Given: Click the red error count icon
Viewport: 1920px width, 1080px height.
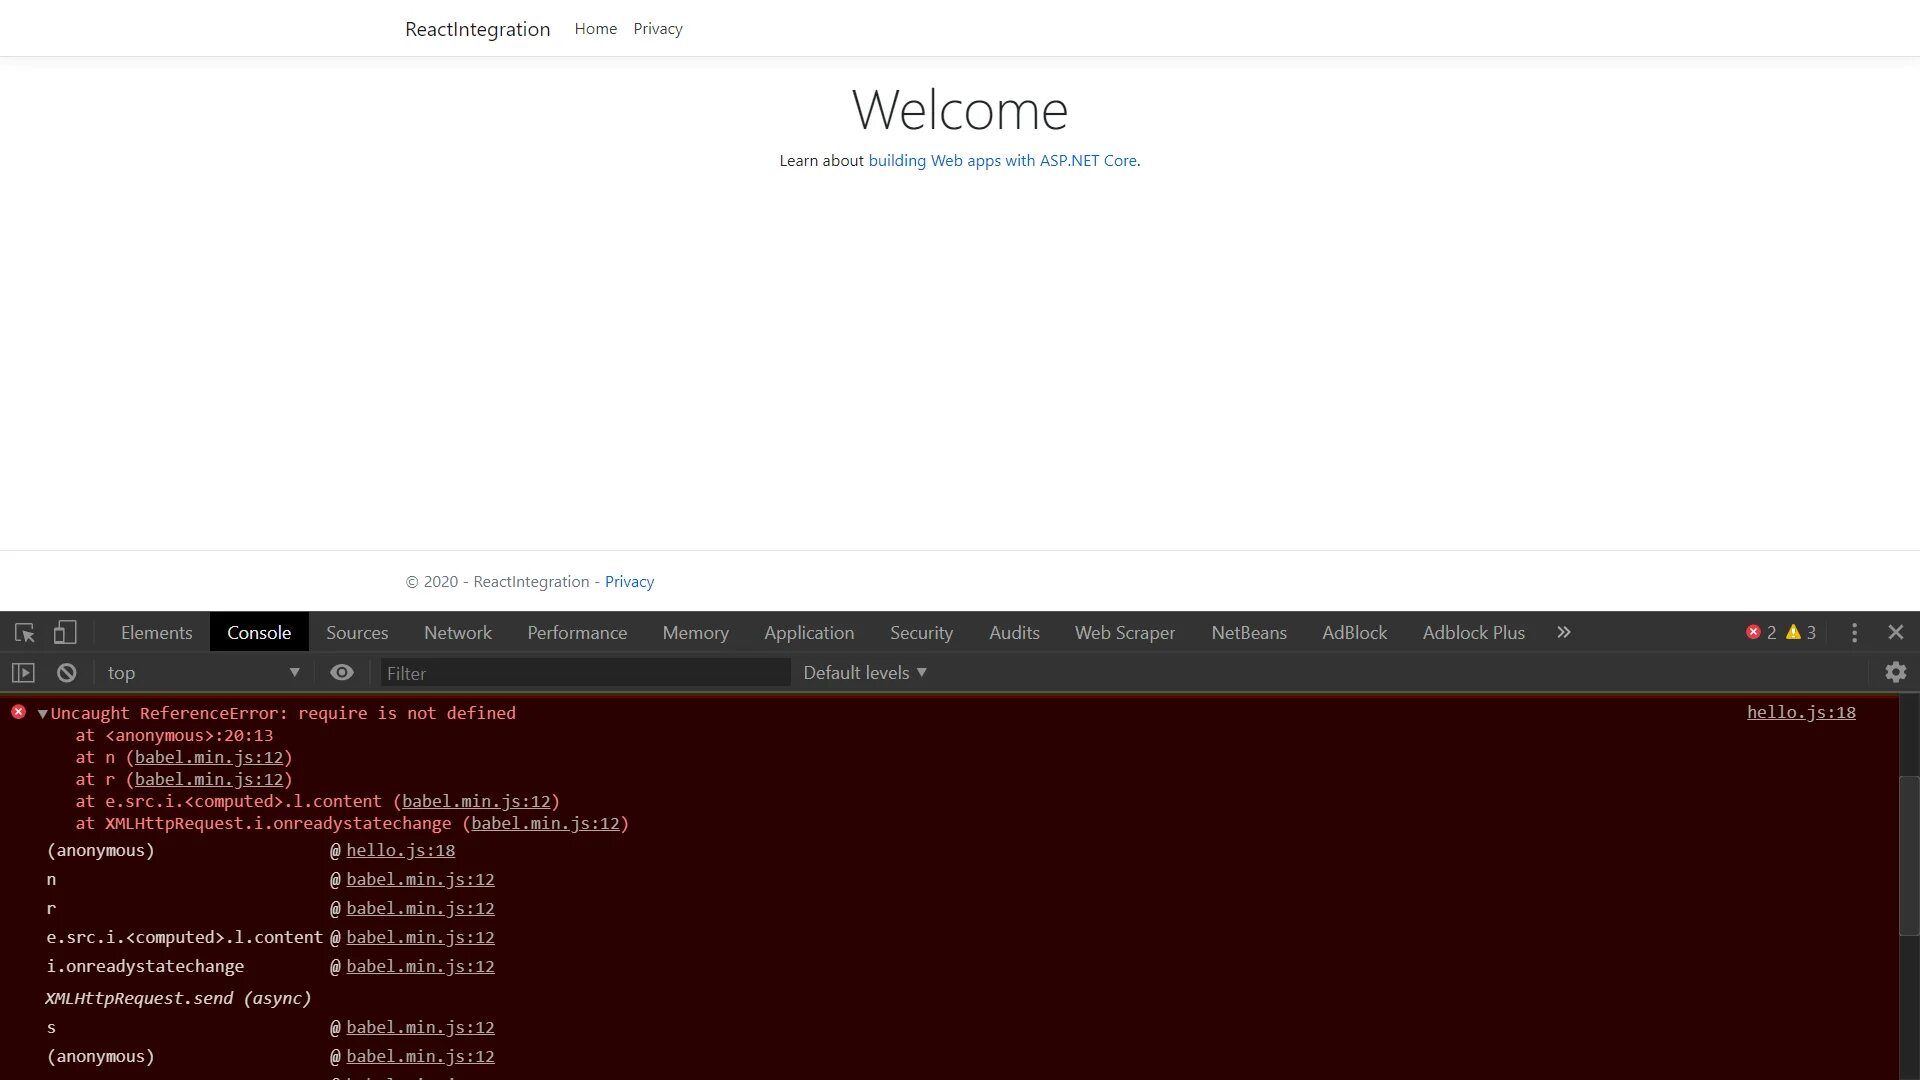Looking at the screenshot, I should [1753, 633].
